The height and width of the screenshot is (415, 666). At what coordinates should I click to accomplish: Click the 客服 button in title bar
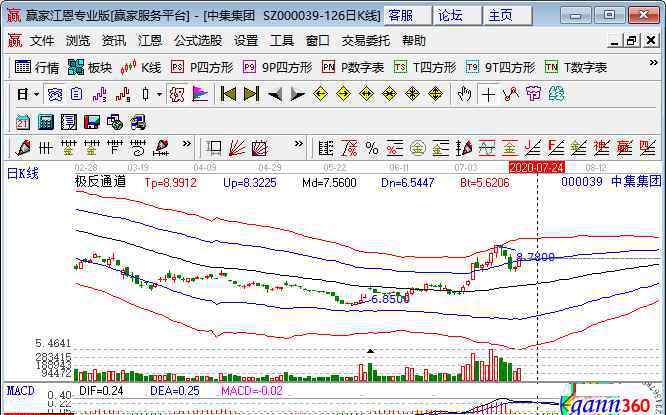[408, 16]
